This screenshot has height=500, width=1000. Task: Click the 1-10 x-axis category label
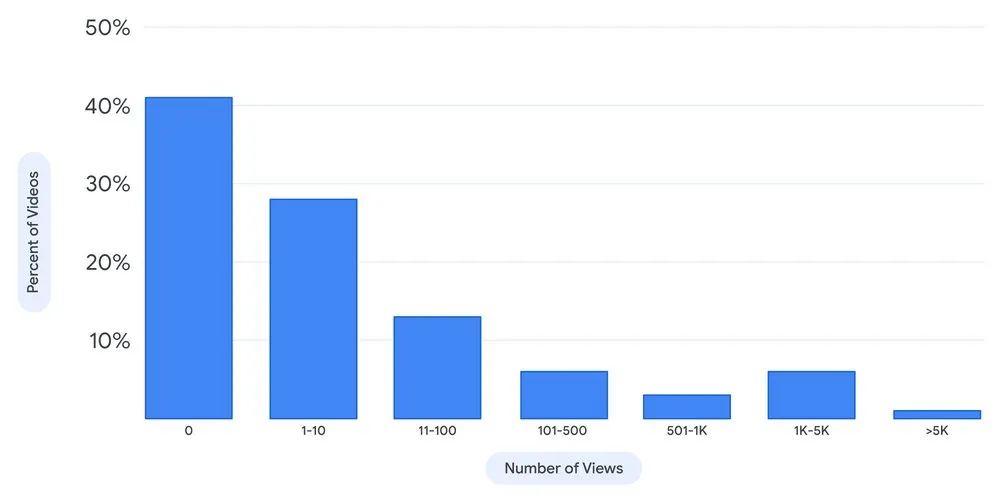313,432
